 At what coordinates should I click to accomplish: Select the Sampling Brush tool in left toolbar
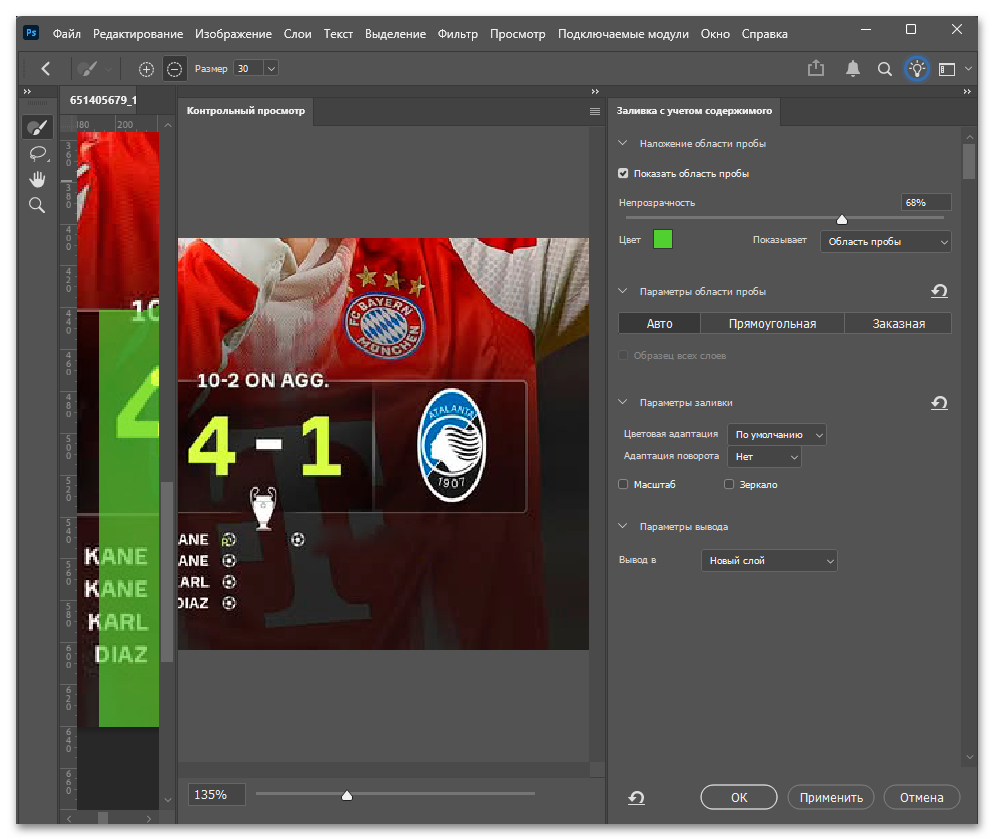(x=37, y=127)
